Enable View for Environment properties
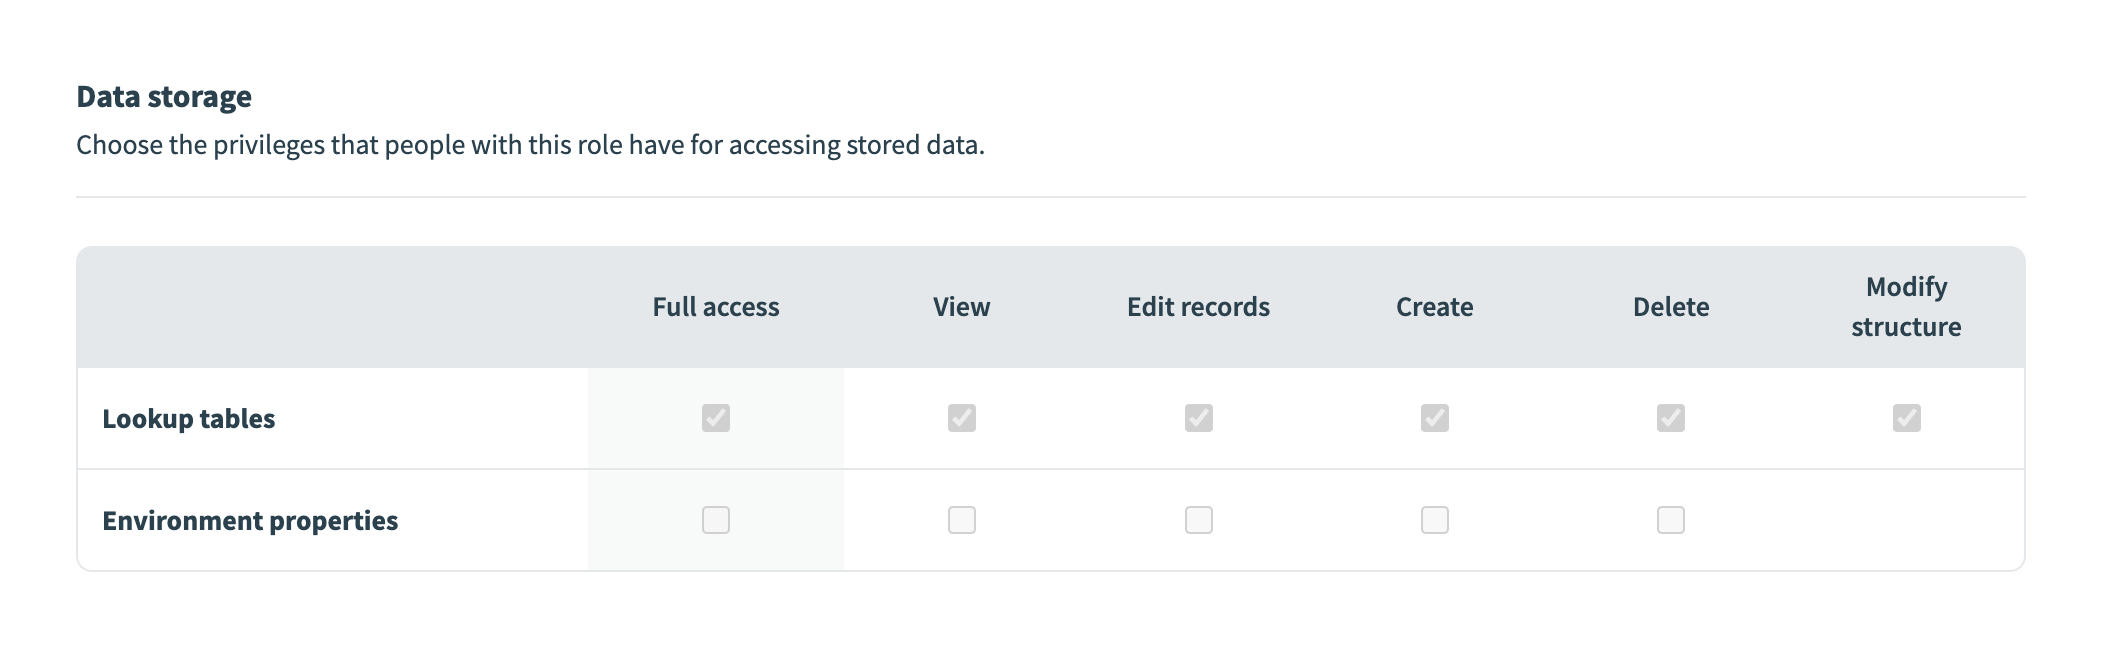The width and height of the screenshot is (2104, 668). [x=962, y=520]
